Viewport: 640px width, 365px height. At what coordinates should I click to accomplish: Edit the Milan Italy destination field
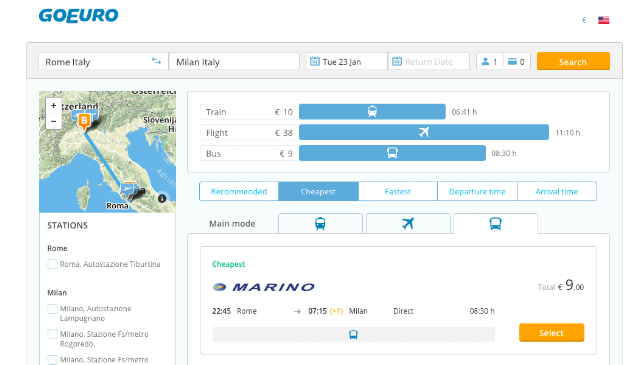point(234,62)
